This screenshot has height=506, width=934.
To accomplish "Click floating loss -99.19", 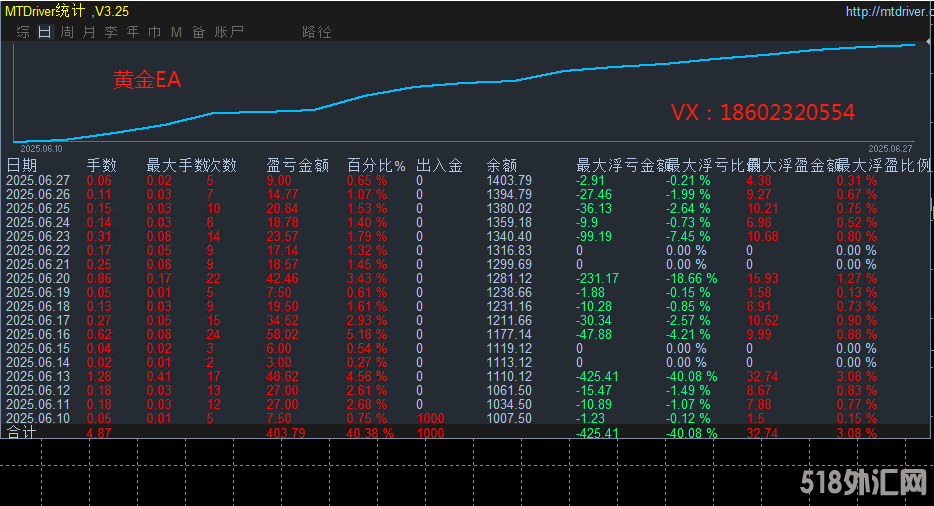I will pos(594,236).
